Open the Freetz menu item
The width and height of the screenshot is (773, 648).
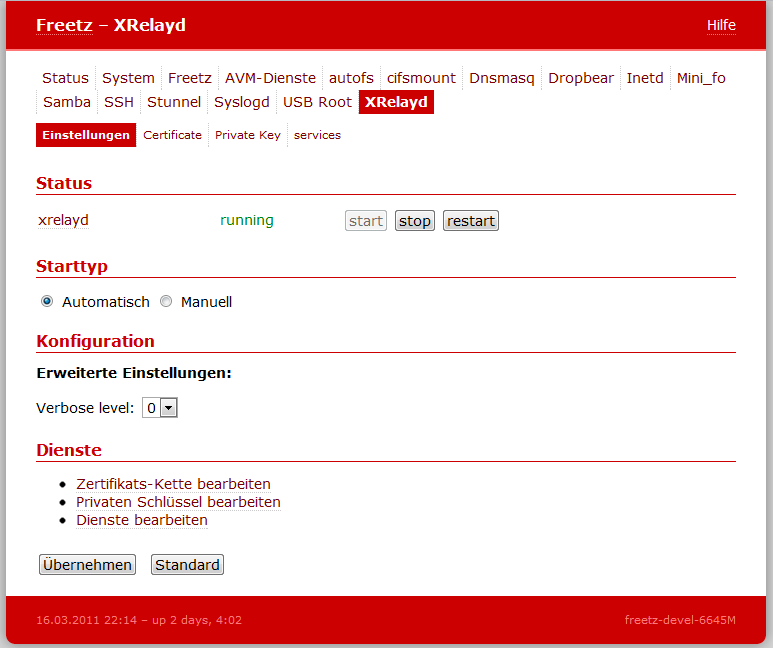coord(189,78)
